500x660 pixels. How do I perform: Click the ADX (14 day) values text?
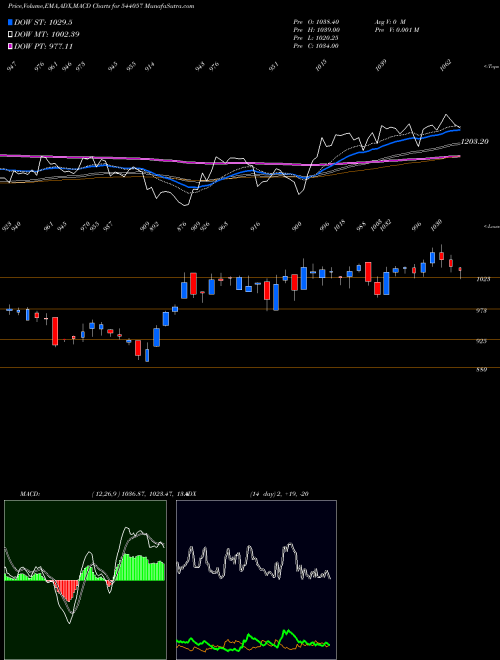coord(279,494)
